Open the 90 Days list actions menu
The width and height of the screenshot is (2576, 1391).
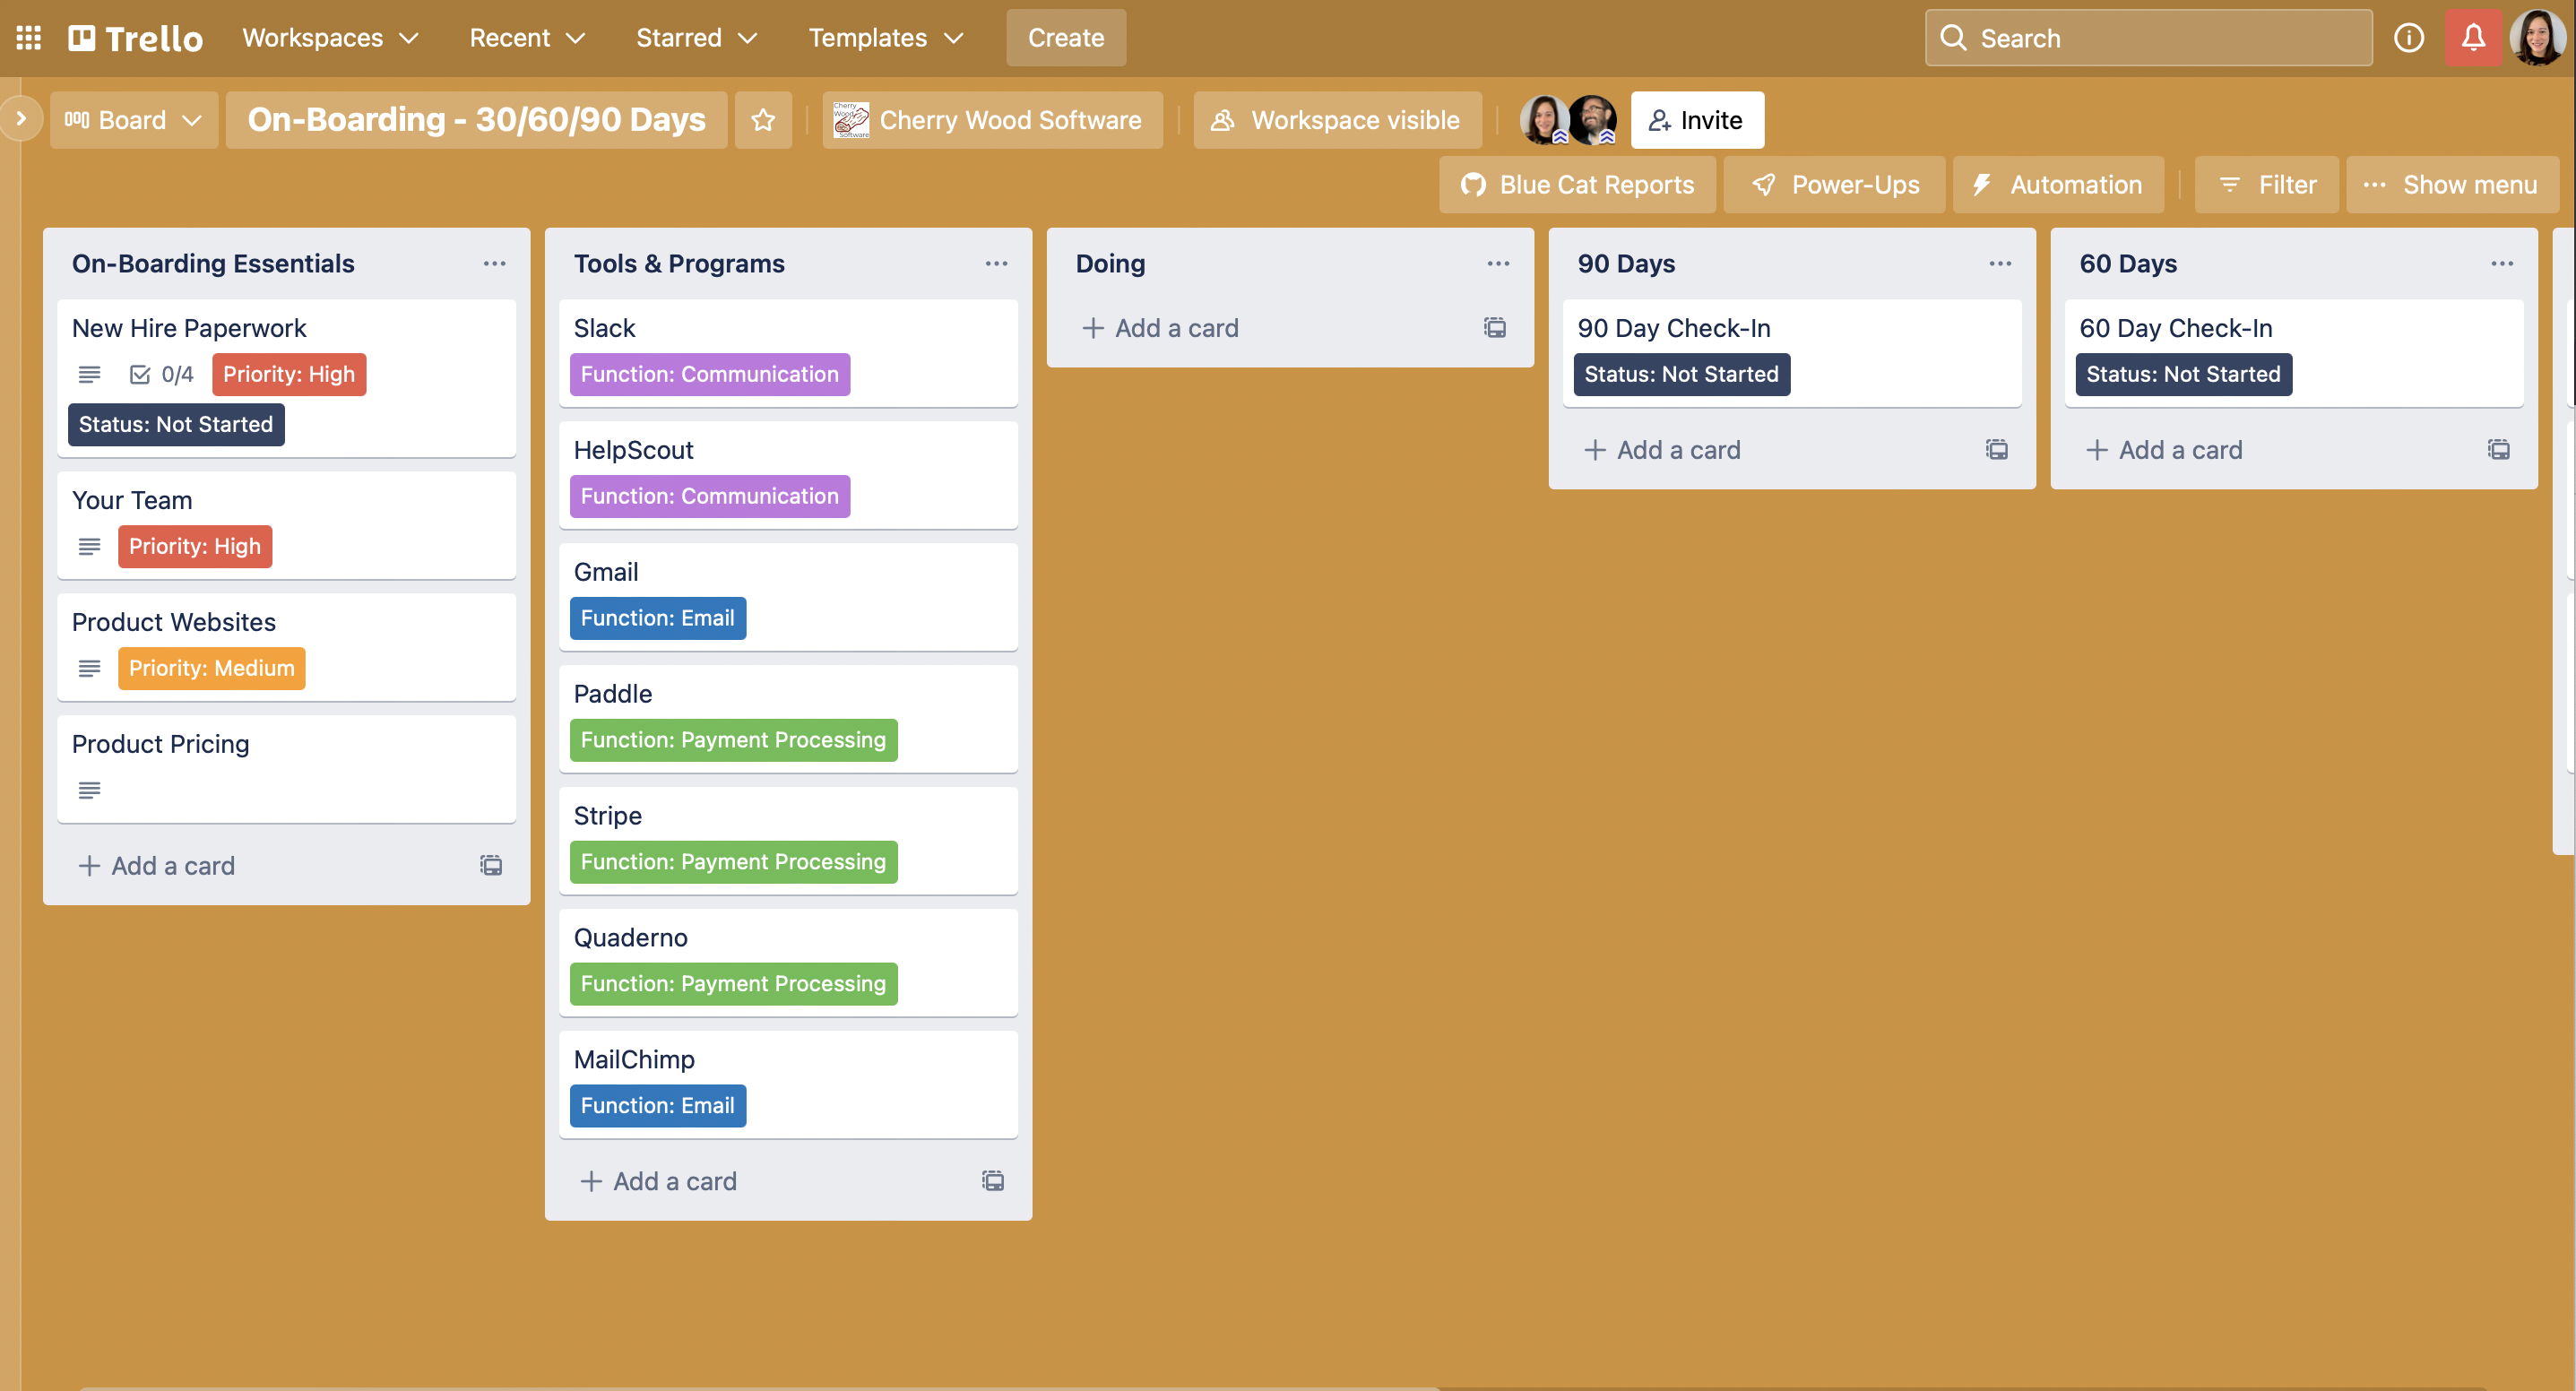click(x=1999, y=263)
